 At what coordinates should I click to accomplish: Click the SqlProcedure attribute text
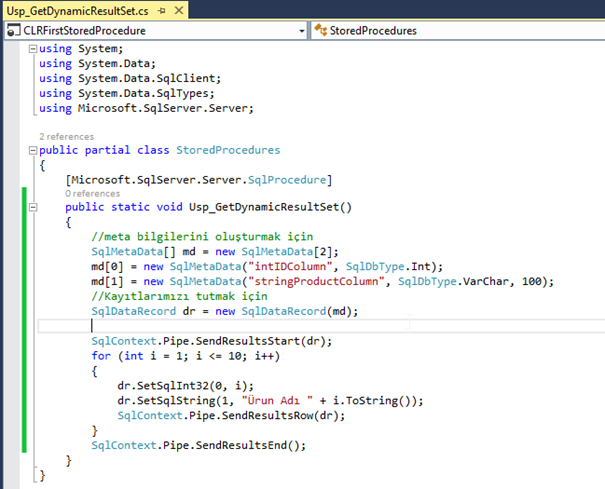coord(287,180)
